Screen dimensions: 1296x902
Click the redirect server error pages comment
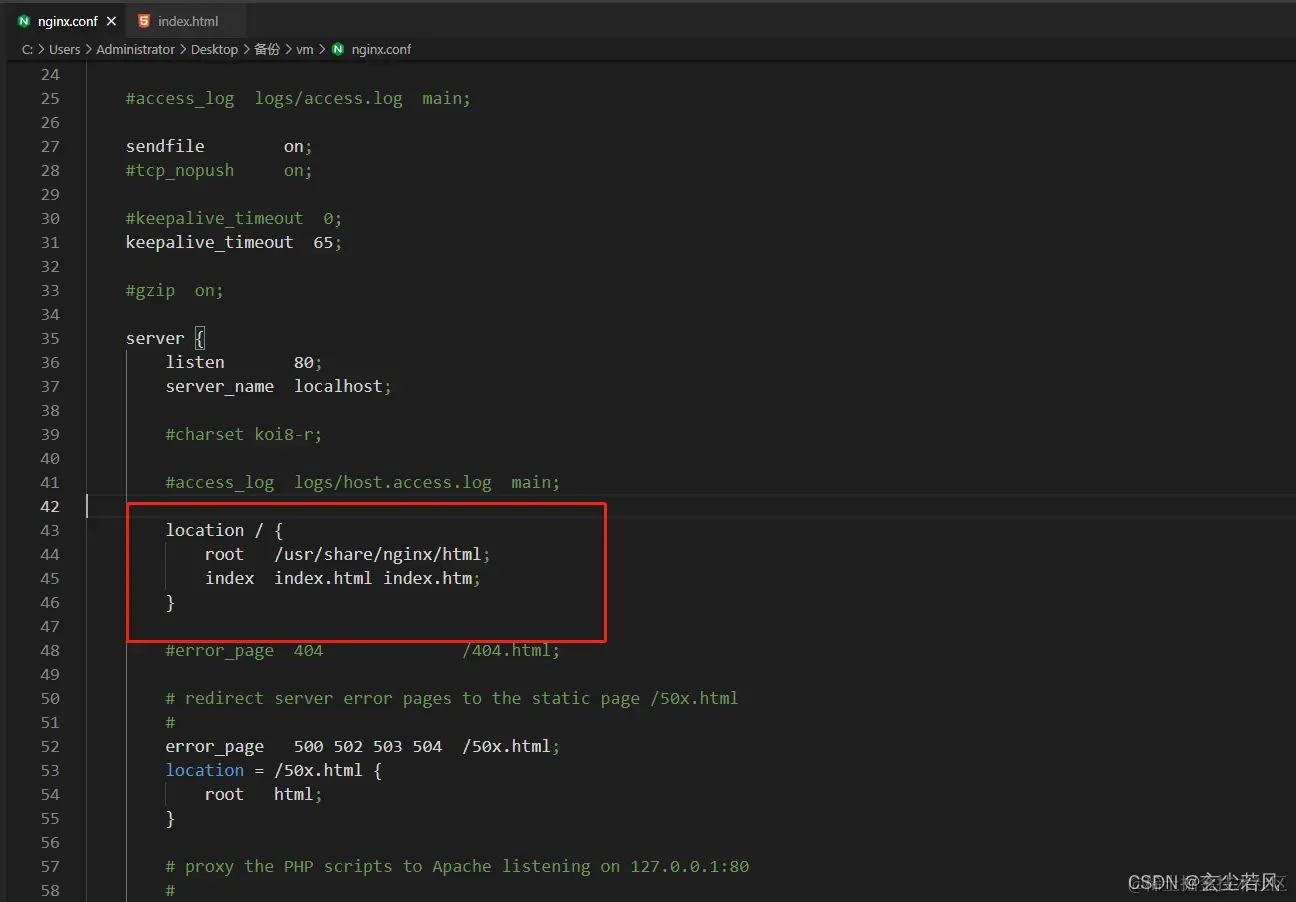click(x=452, y=698)
